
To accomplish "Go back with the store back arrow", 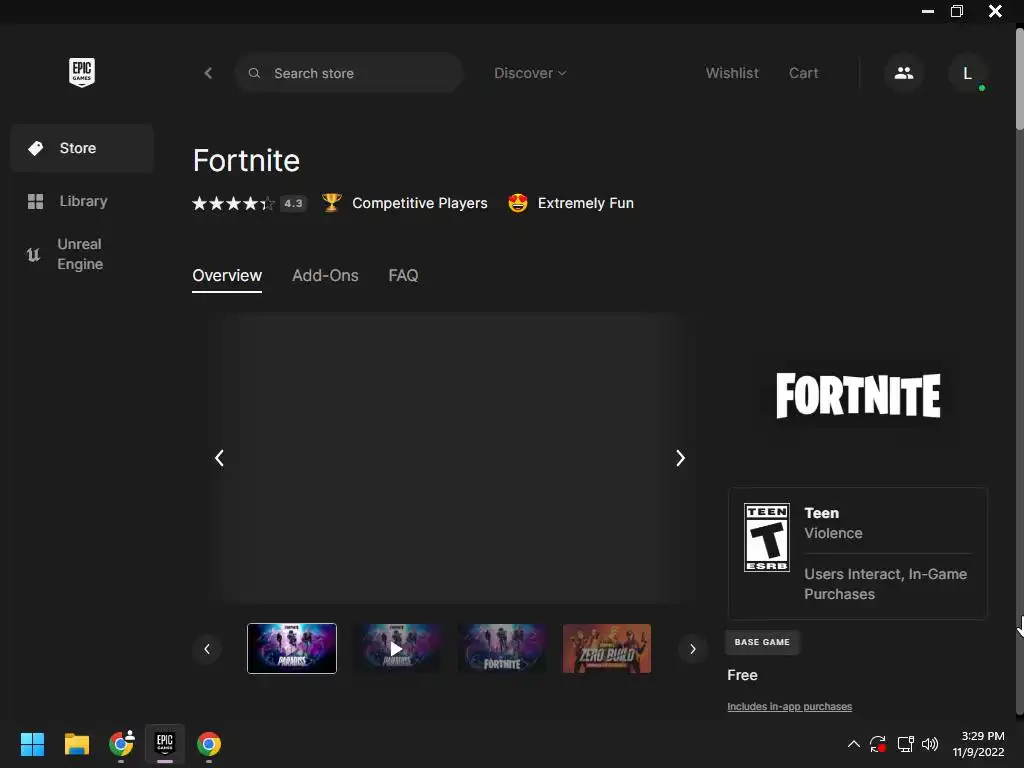I will pyautogui.click(x=208, y=73).
